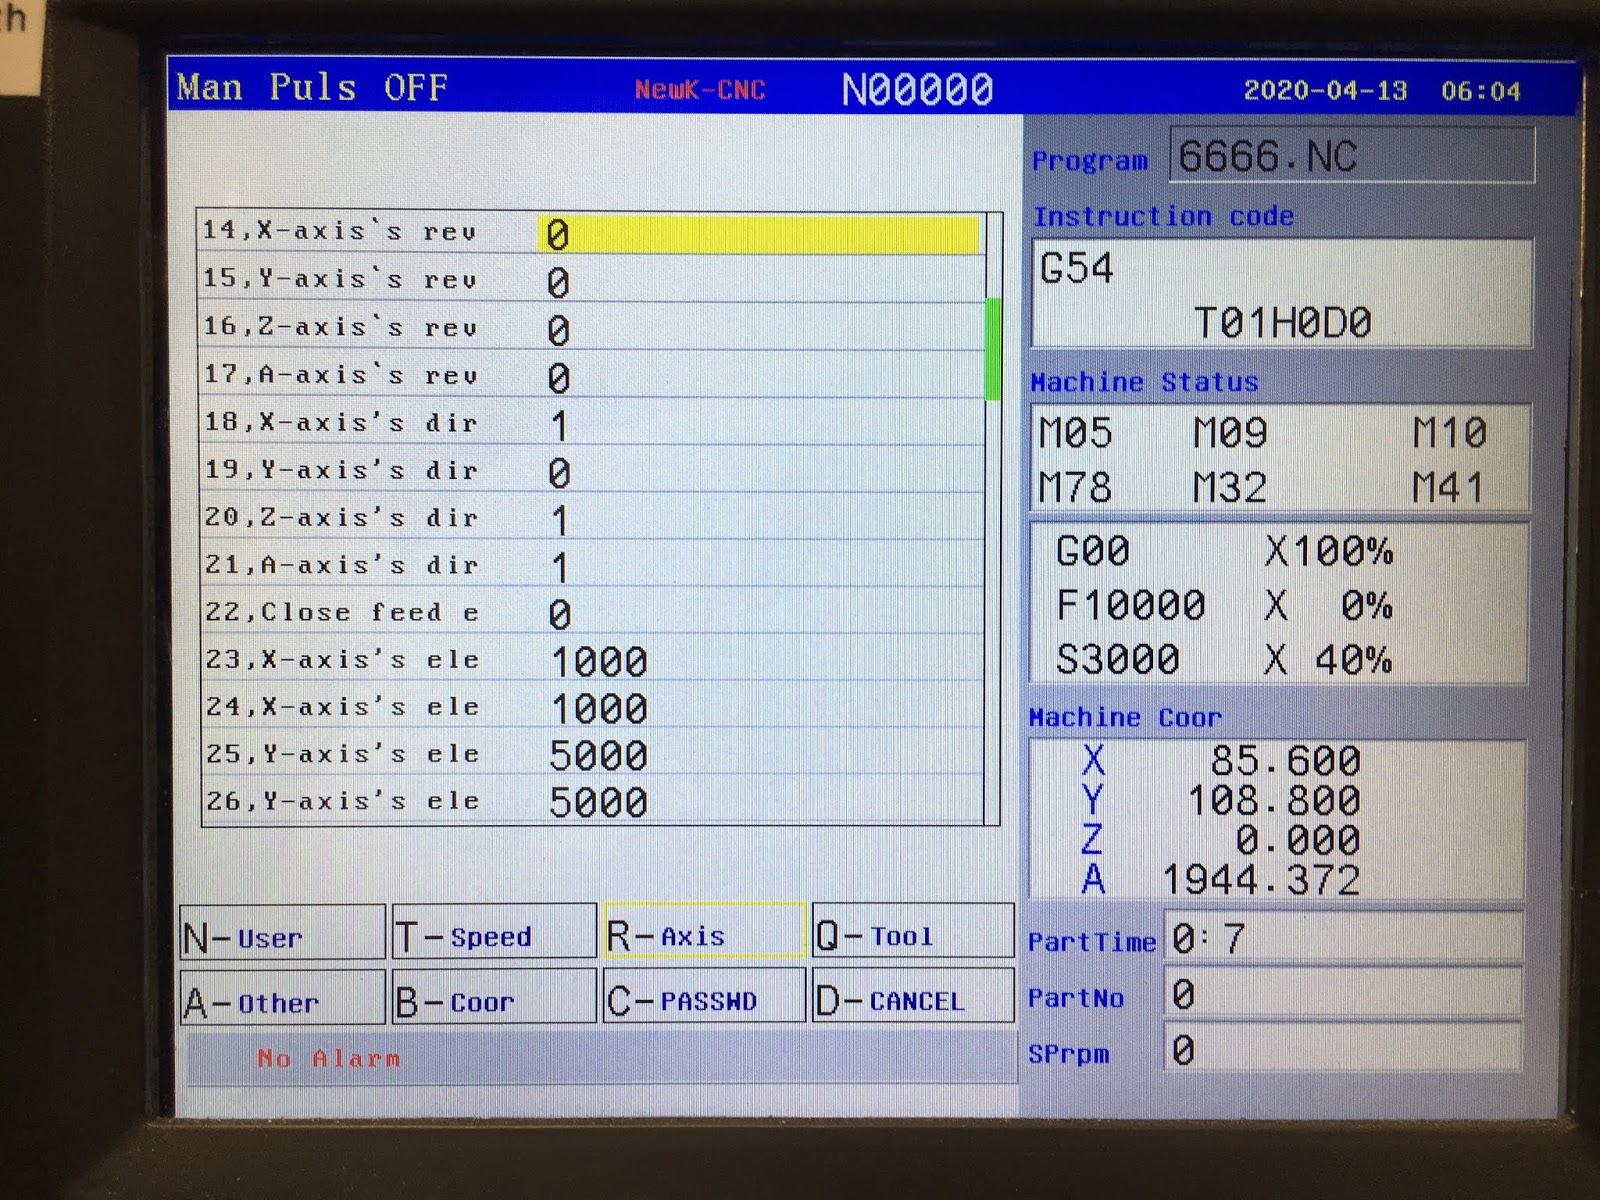Image resolution: width=1600 pixels, height=1200 pixels.
Task: Click the M32 machine status code
Action: click(1231, 488)
